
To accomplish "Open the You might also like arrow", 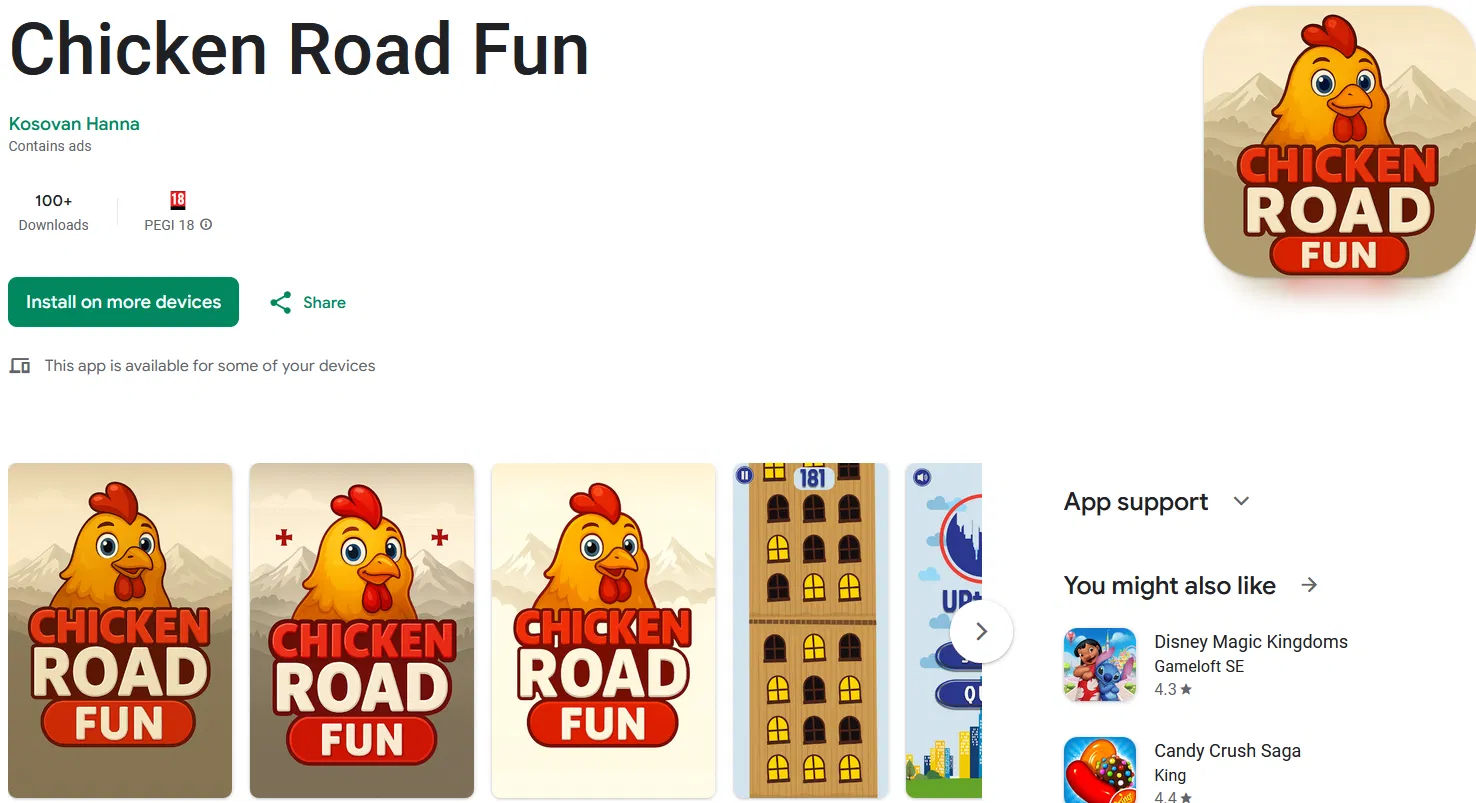I will pyautogui.click(x=1309, y=585).
